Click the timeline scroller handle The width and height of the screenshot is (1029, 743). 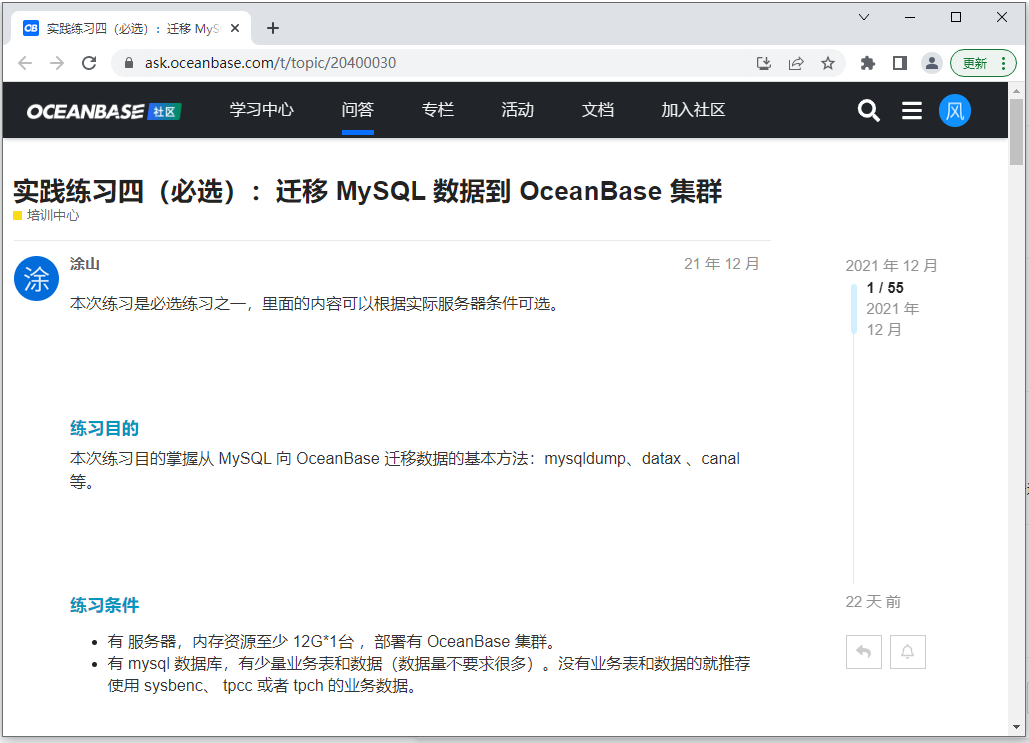(x=854, y=308)
